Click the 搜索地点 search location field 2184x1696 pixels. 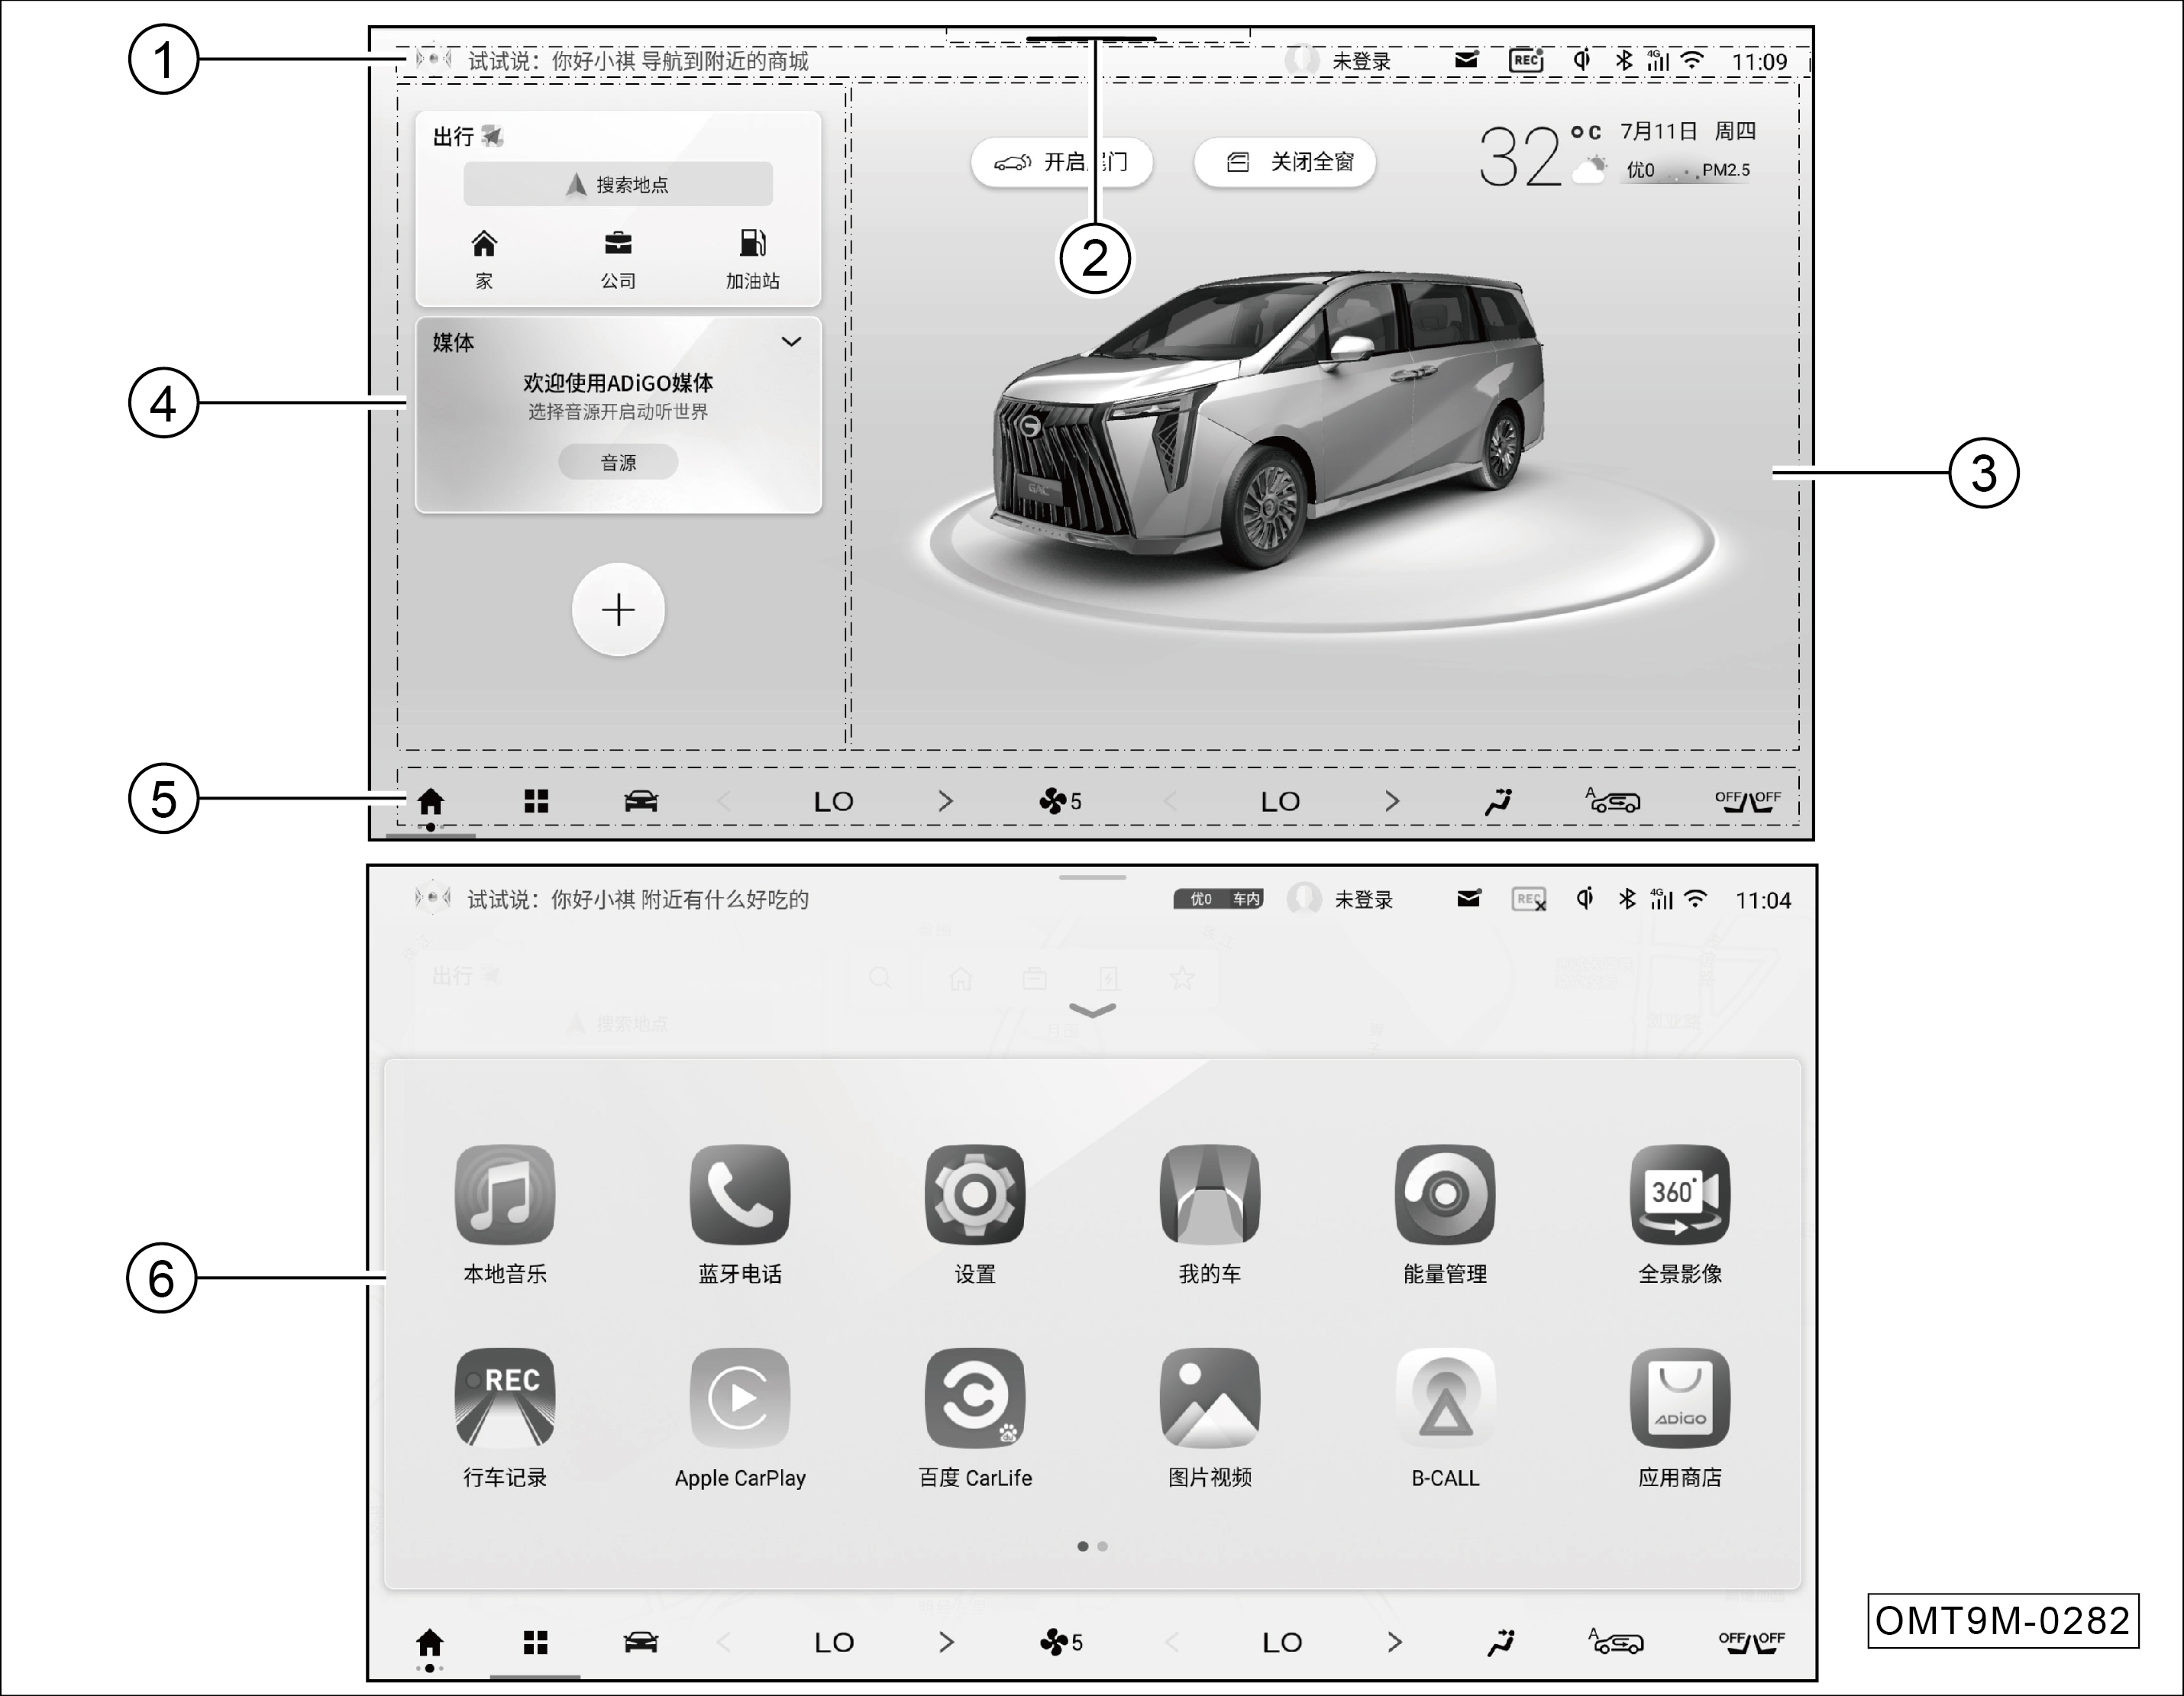click(618, 185)
